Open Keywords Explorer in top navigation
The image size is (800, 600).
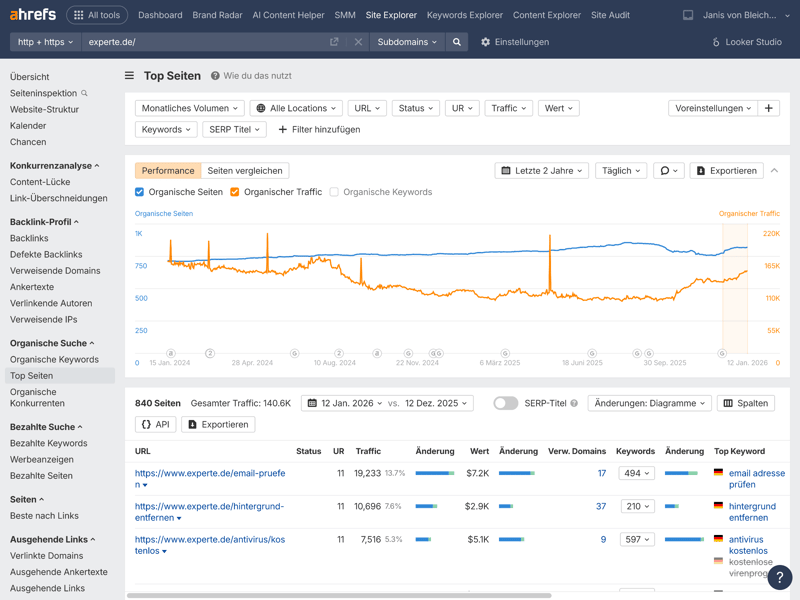(x=464, y=15)
